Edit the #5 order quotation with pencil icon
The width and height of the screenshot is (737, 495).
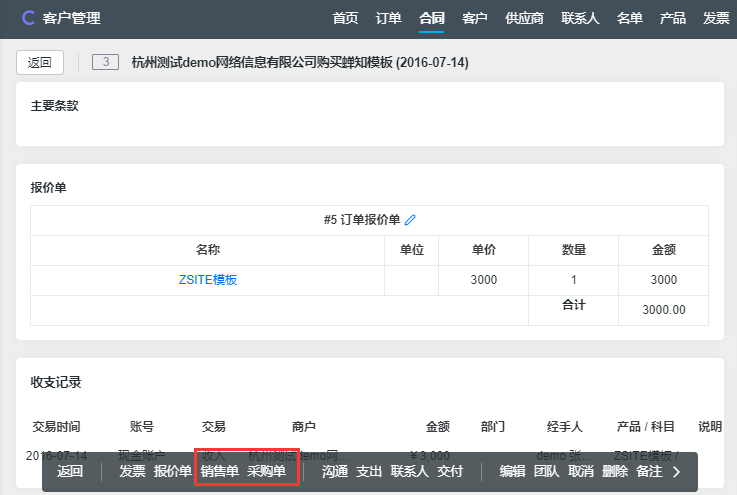pos(409,220)
